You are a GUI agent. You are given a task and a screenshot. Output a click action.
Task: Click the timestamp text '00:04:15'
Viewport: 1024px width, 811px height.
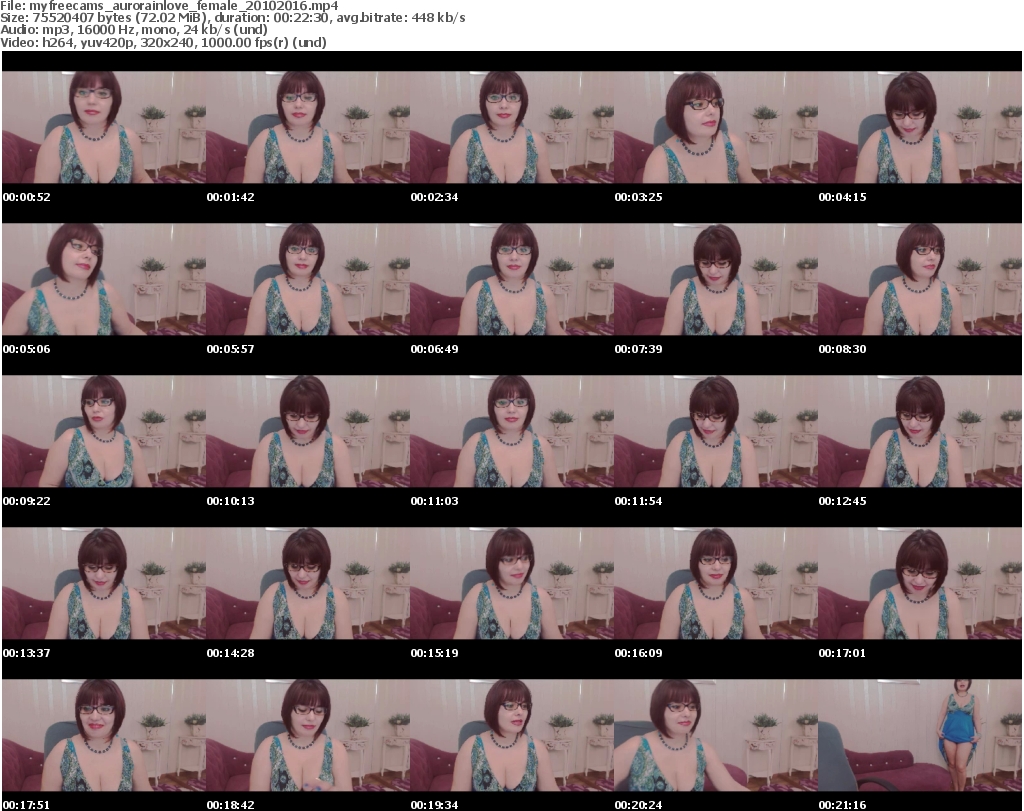(x=842, y=197)
